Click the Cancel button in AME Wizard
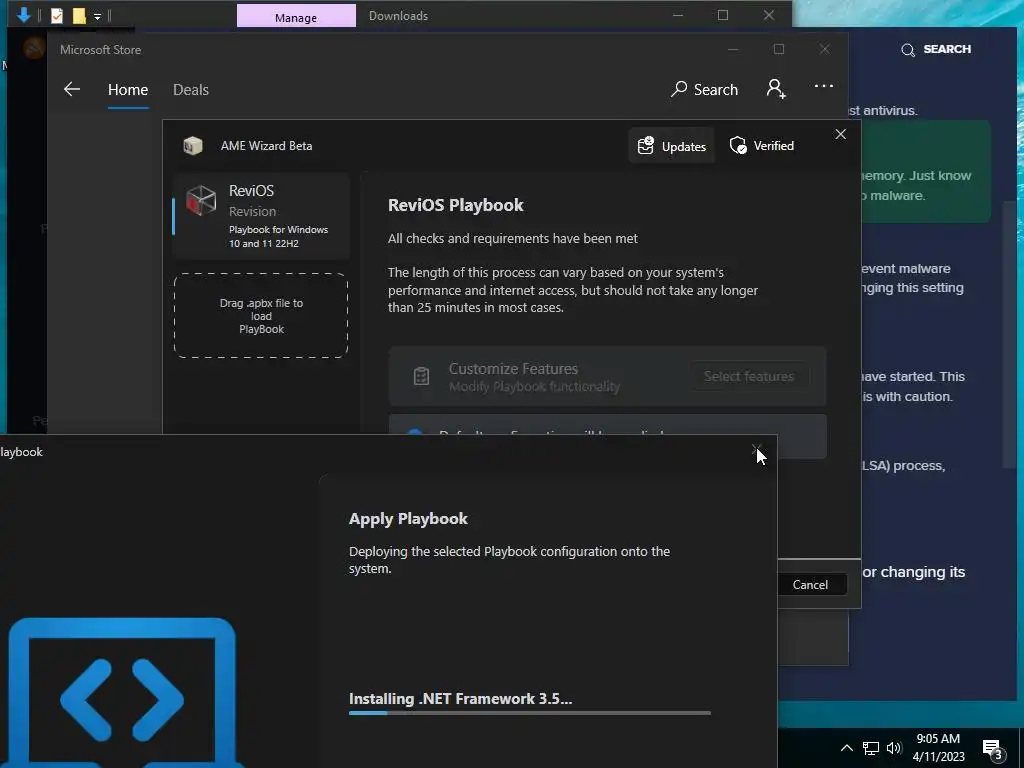Viewport: 1024px width, 768px height. (810, 584)
